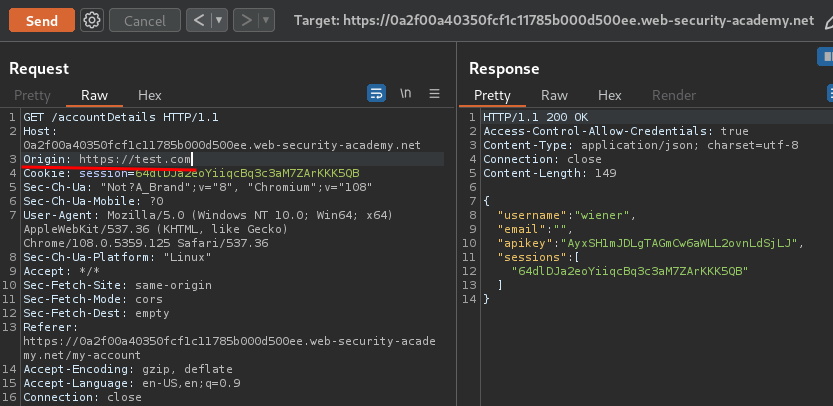Click the Sec-Ch-Ua-Mobile header line
Screen dimensions: 833x406
click(94, 201)
